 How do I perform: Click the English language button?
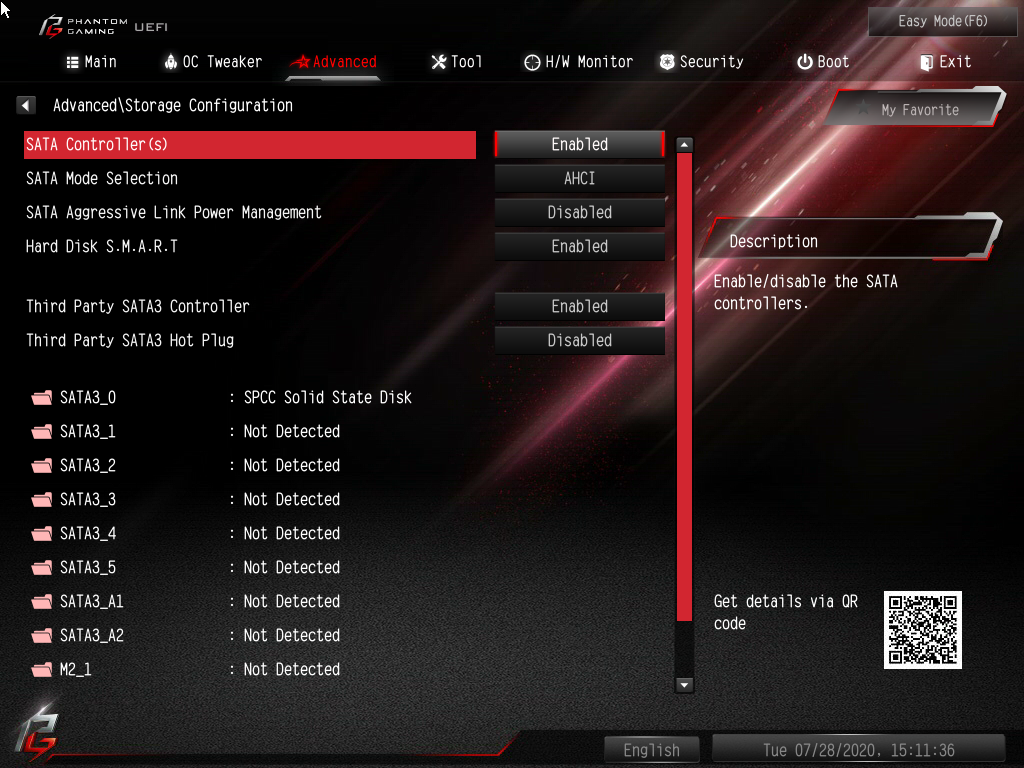pos(651,750)
